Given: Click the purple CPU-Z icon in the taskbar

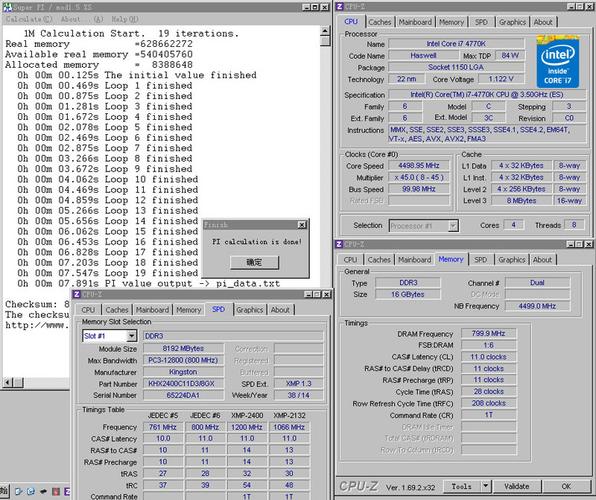Looking at the screenshot, I should (67, 491).
